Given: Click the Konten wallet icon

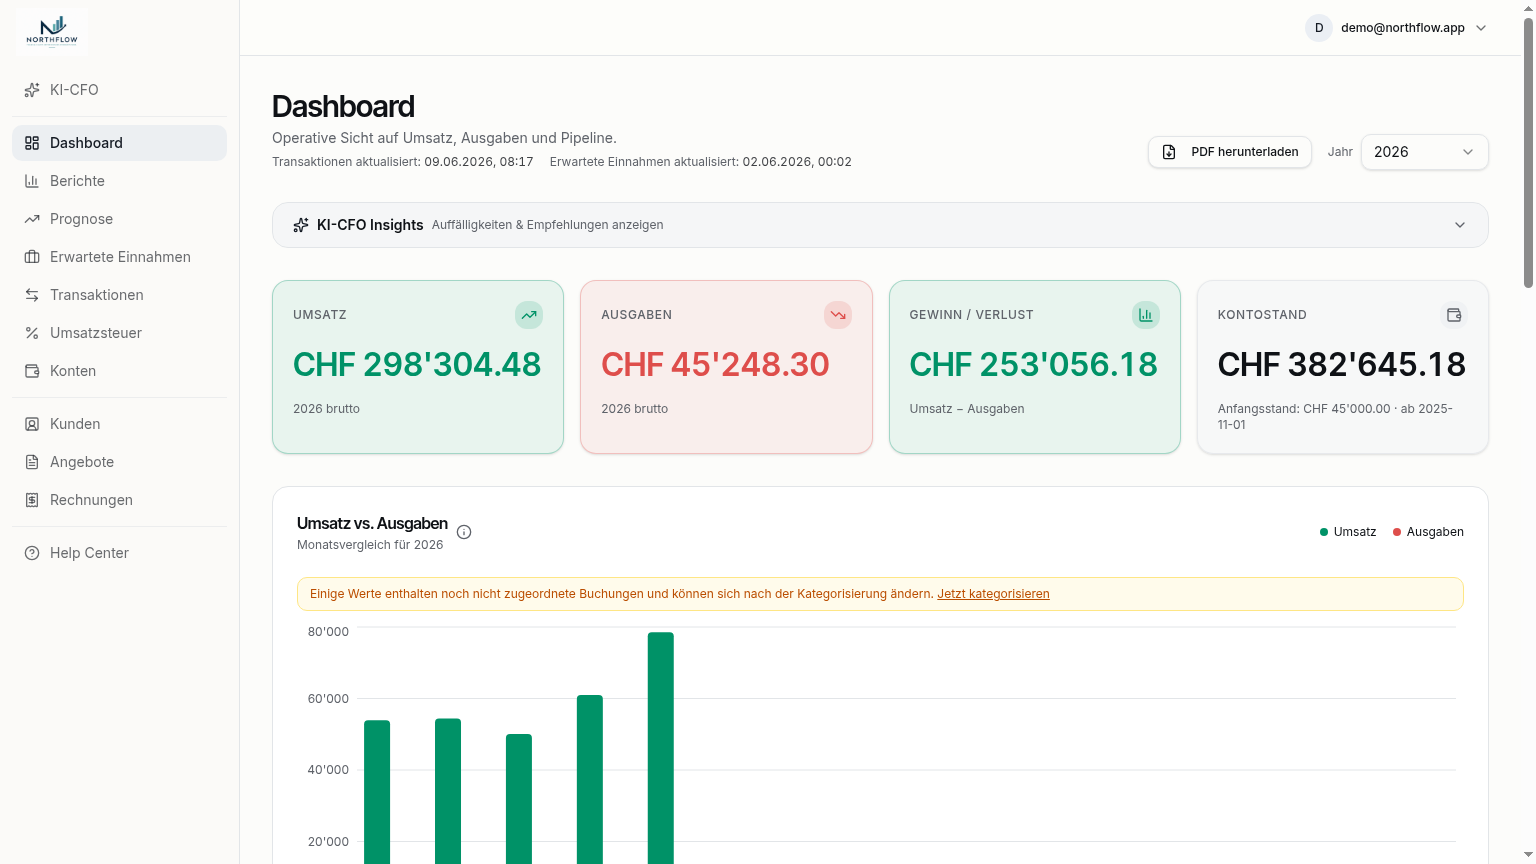Looking at the screenshot, I should click(x=32, y=371).
